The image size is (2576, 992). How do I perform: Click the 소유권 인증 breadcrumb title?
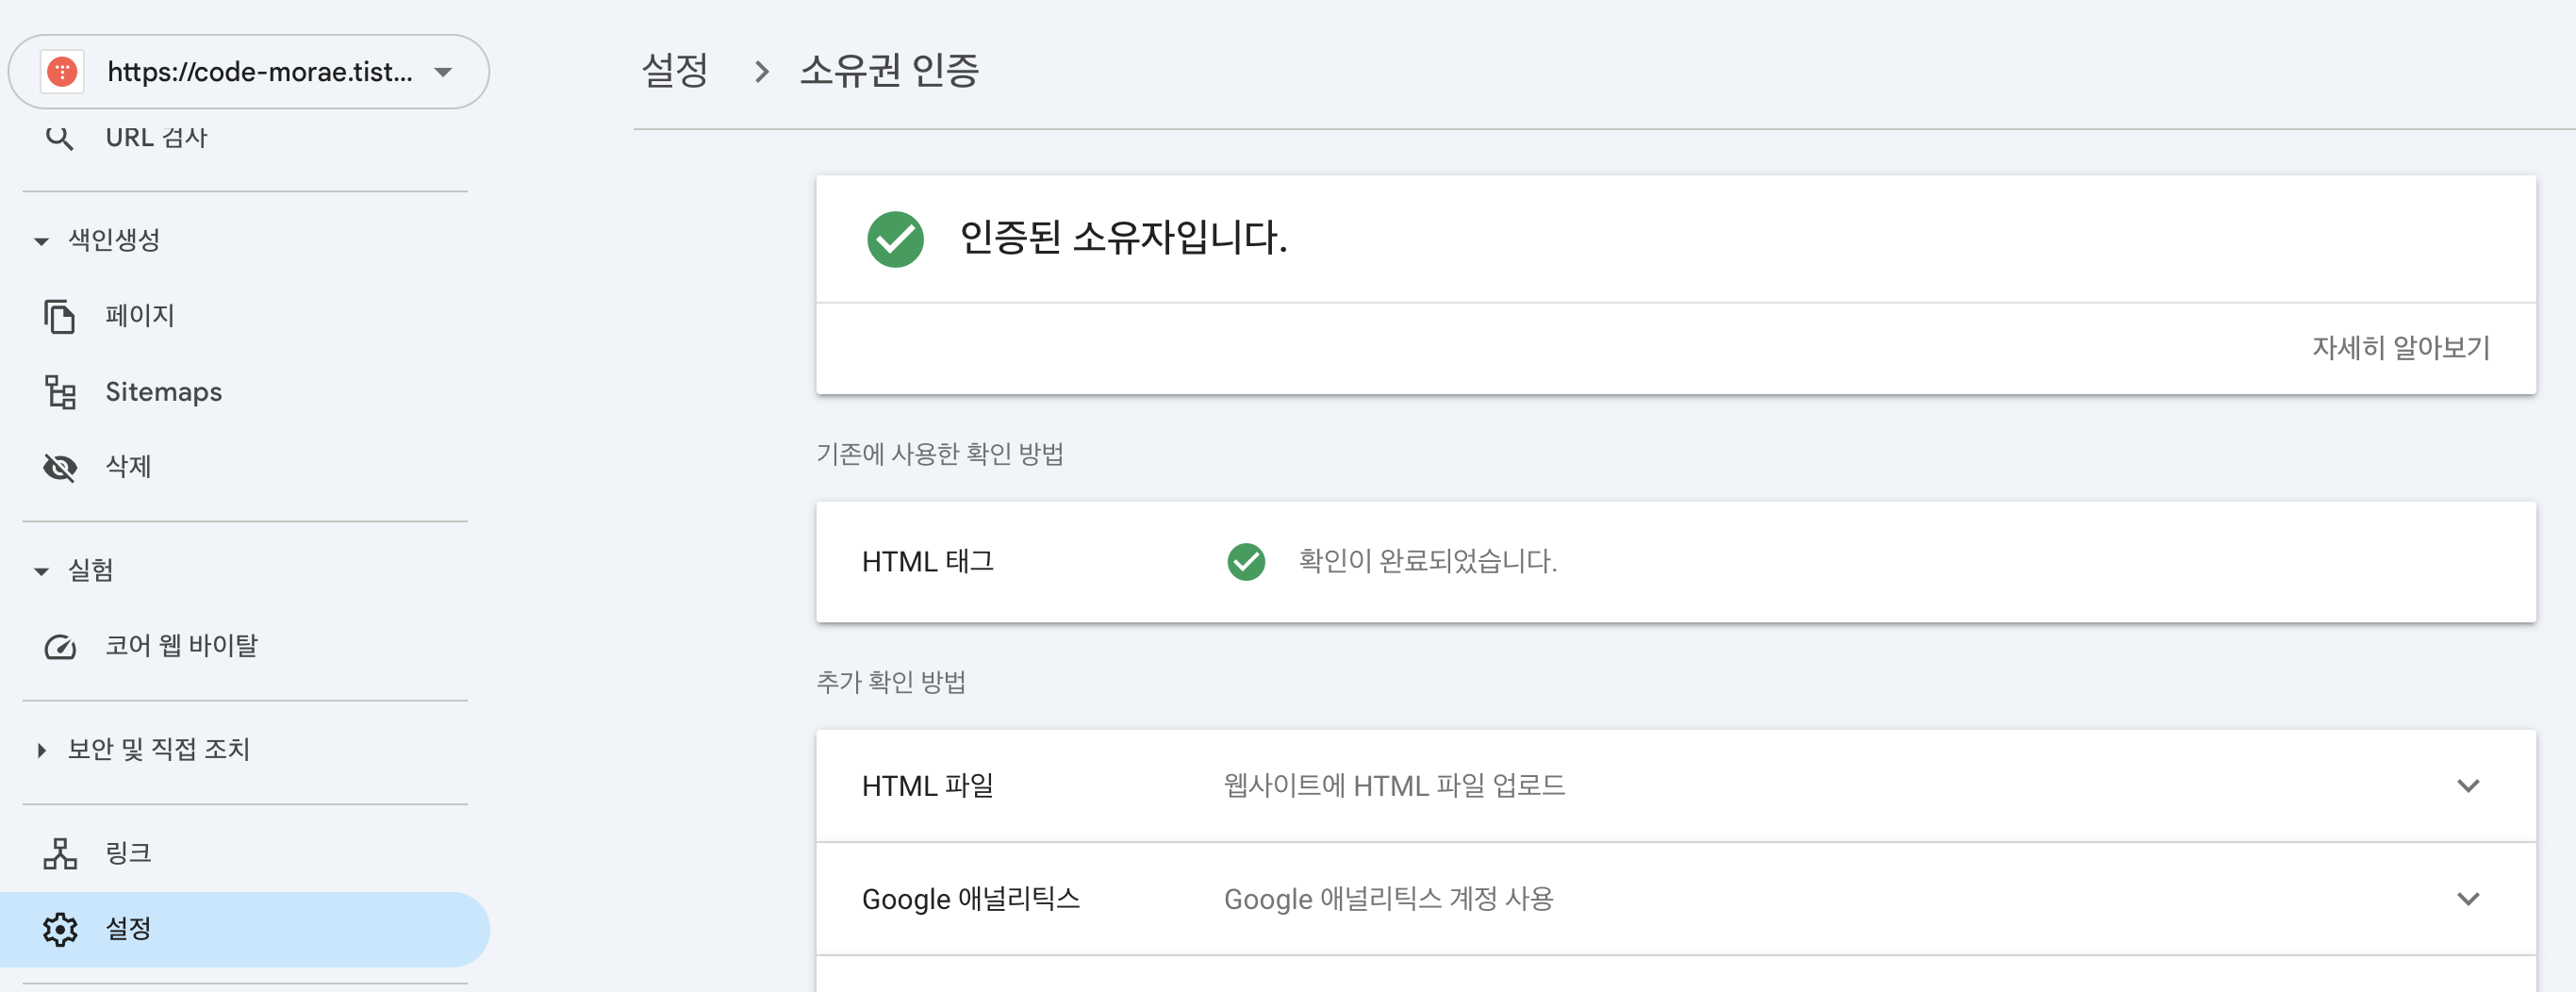[890, 70]
